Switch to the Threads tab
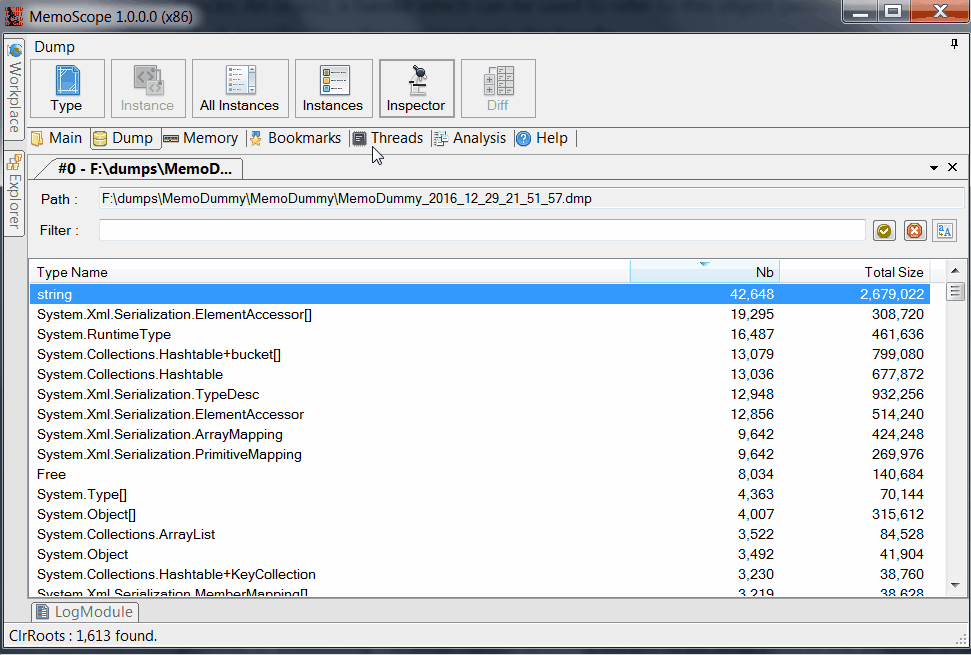 388,138
